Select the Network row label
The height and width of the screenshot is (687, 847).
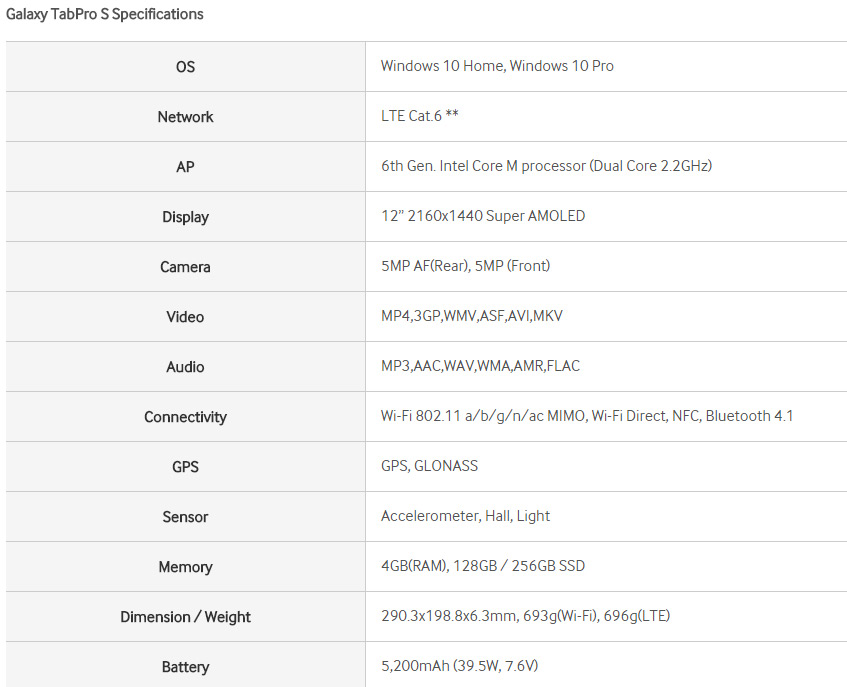[x=185, y=117]
